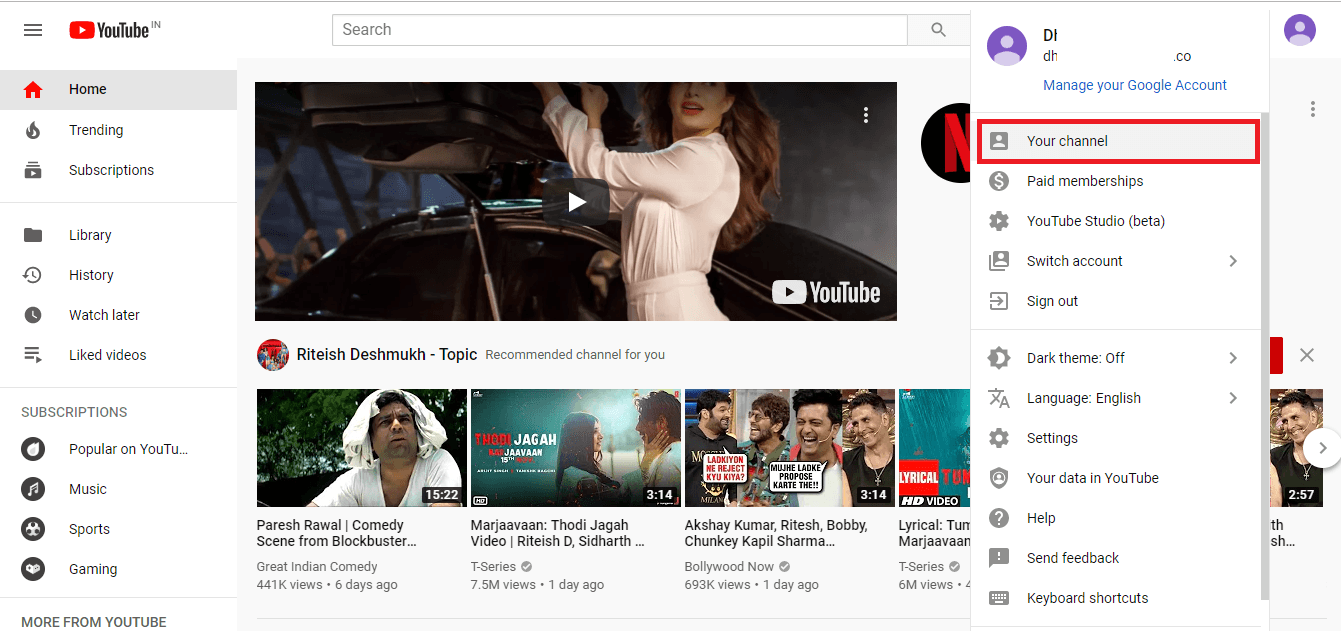Click Riteish Deshmukh channel avatar
The width and height of the screenshot is (1341, 631).
point(273,355)
